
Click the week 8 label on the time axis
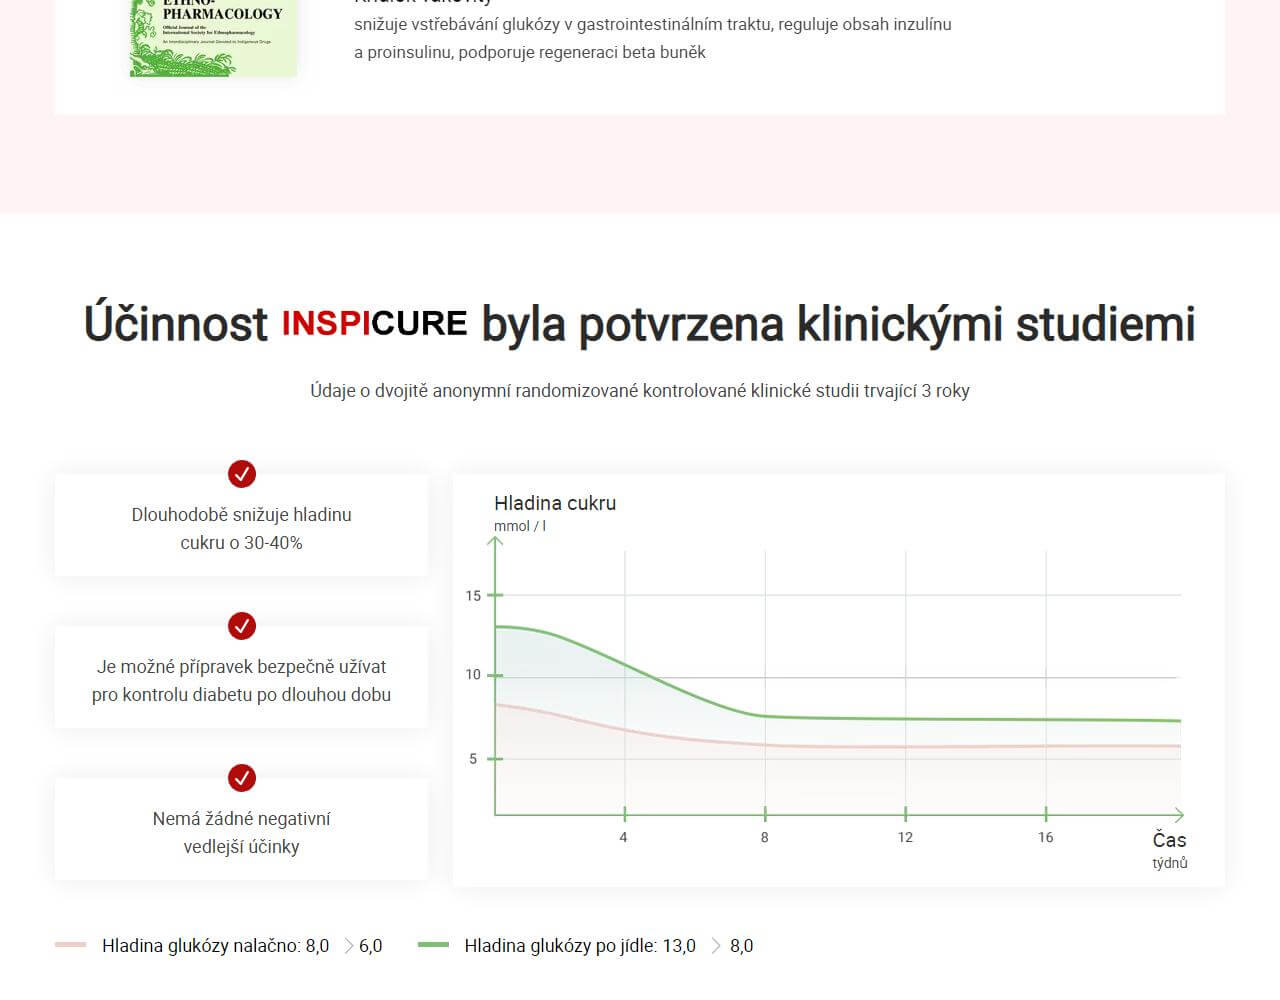click(764, 838)
